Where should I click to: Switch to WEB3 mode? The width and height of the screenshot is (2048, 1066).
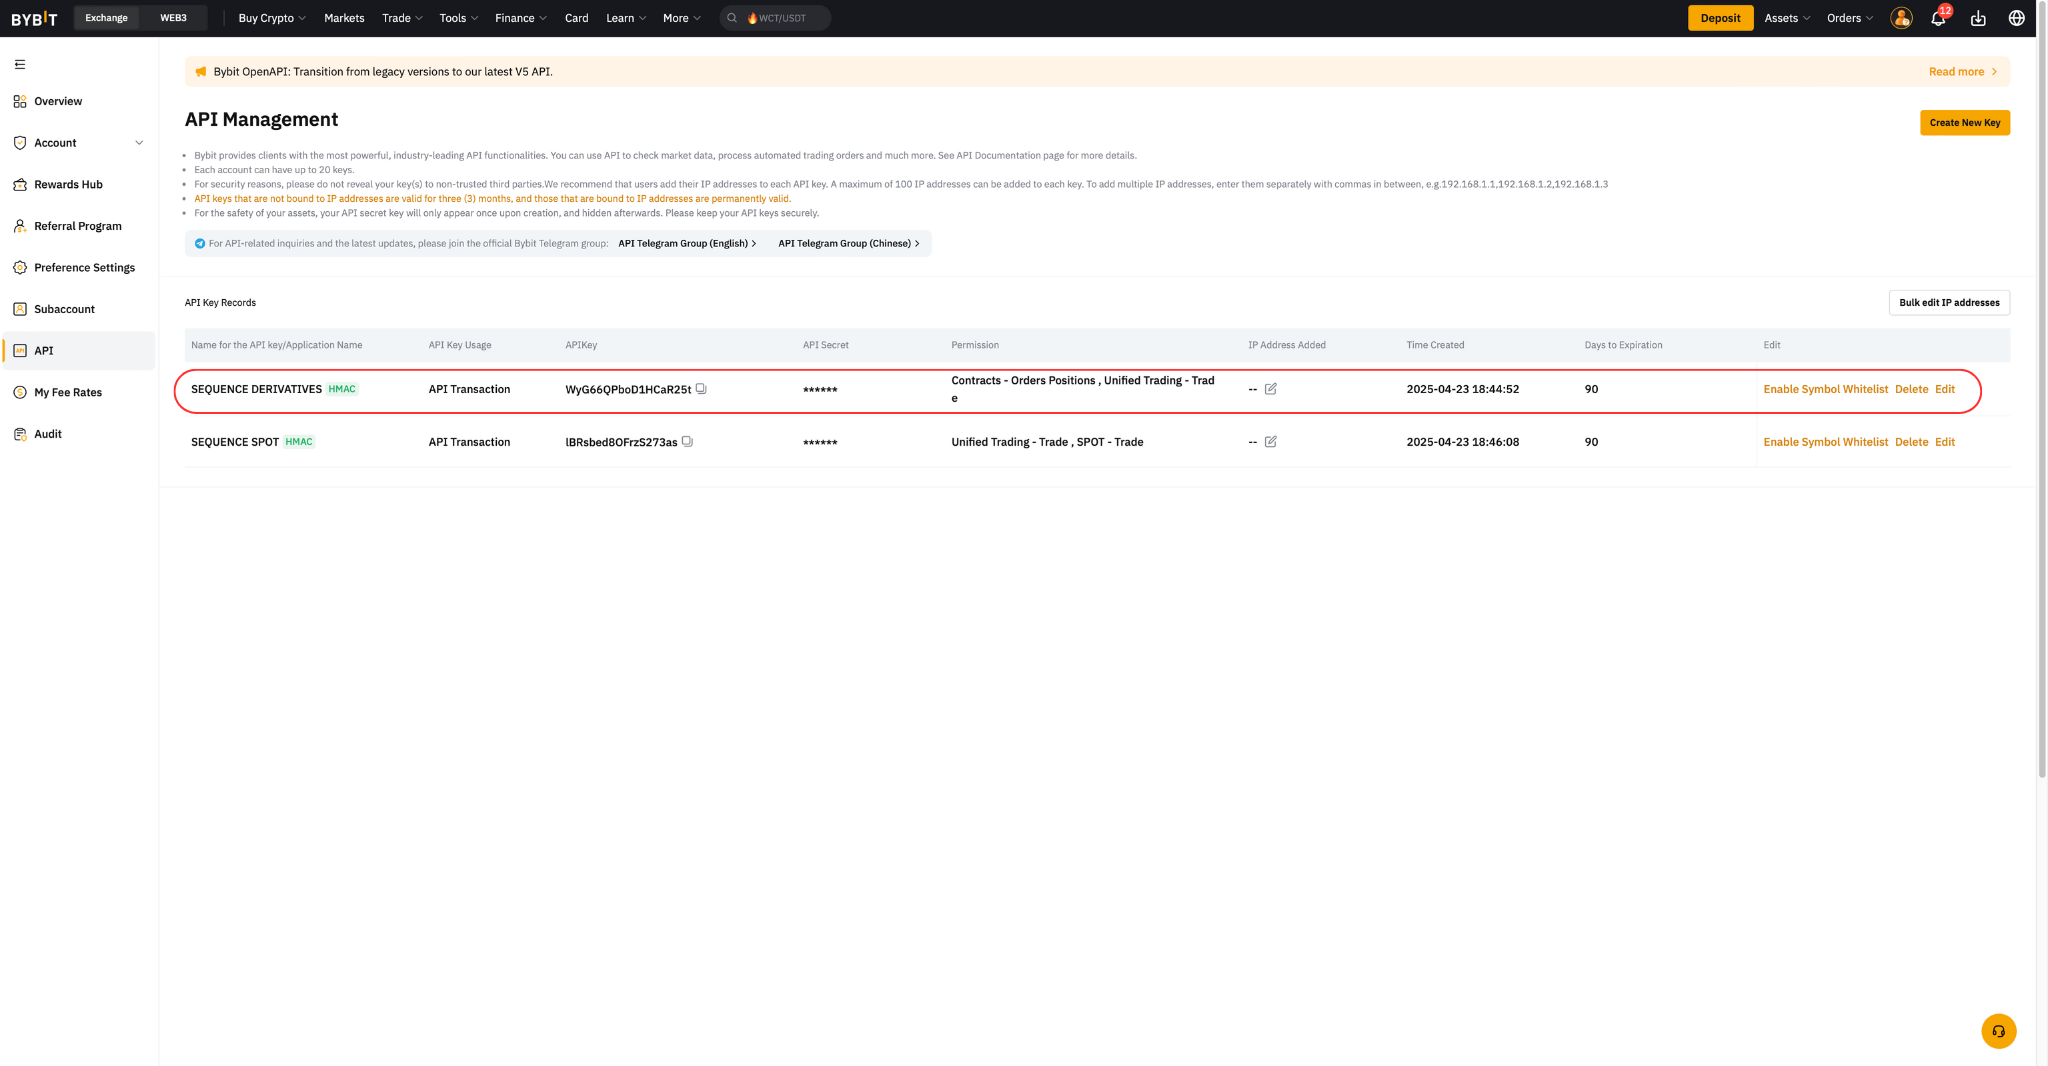(x=173, y=18)
